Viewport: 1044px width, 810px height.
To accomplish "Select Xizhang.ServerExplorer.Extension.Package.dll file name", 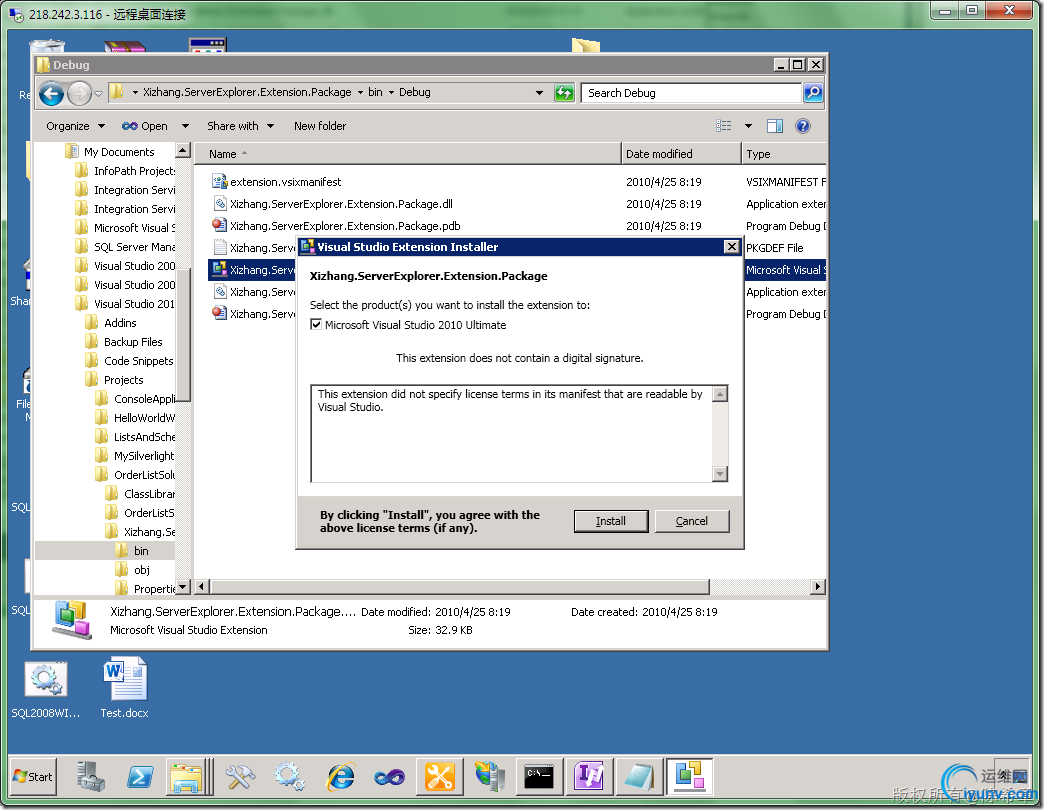I will tap(342, 204).
